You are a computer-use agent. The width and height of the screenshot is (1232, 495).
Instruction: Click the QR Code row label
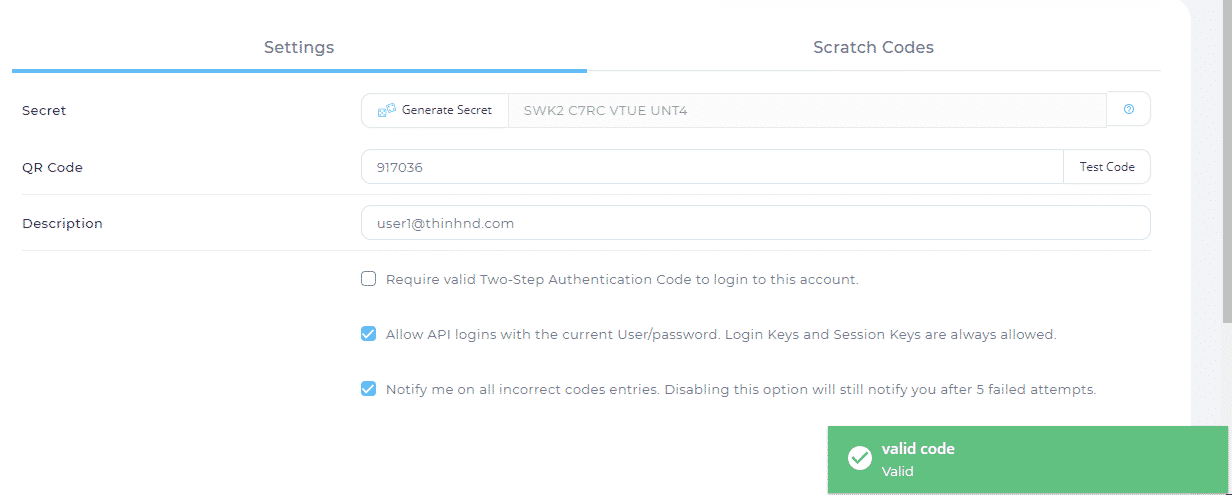tap(52, 167)
